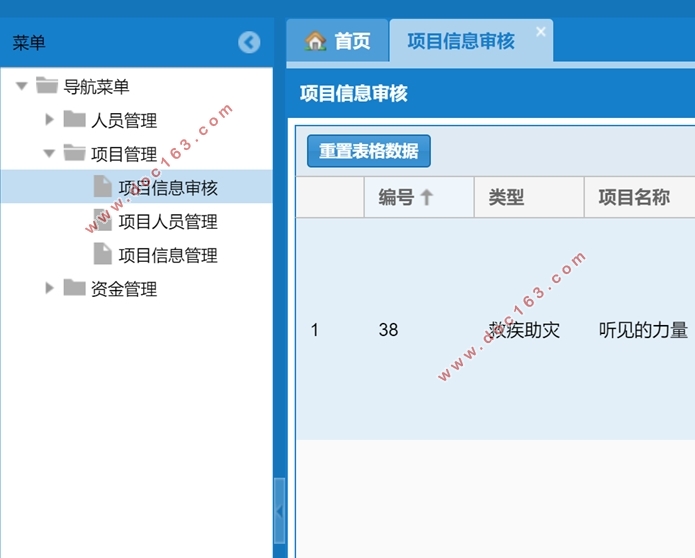695x558 pixels.
Task: Click the 救疾助灾 type cell
Action: click(529, 329)
